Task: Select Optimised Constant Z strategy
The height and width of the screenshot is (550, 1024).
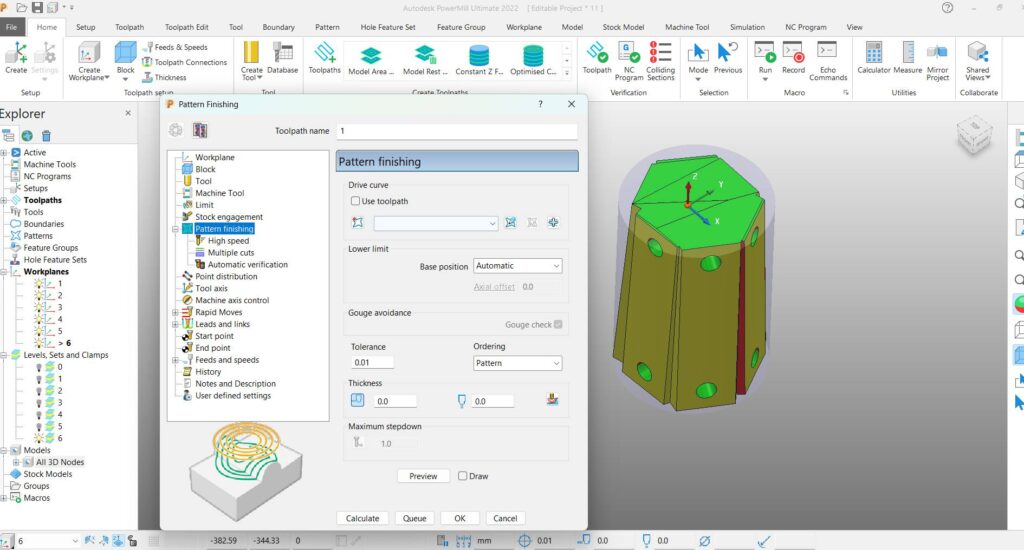Action: [533, 61]
